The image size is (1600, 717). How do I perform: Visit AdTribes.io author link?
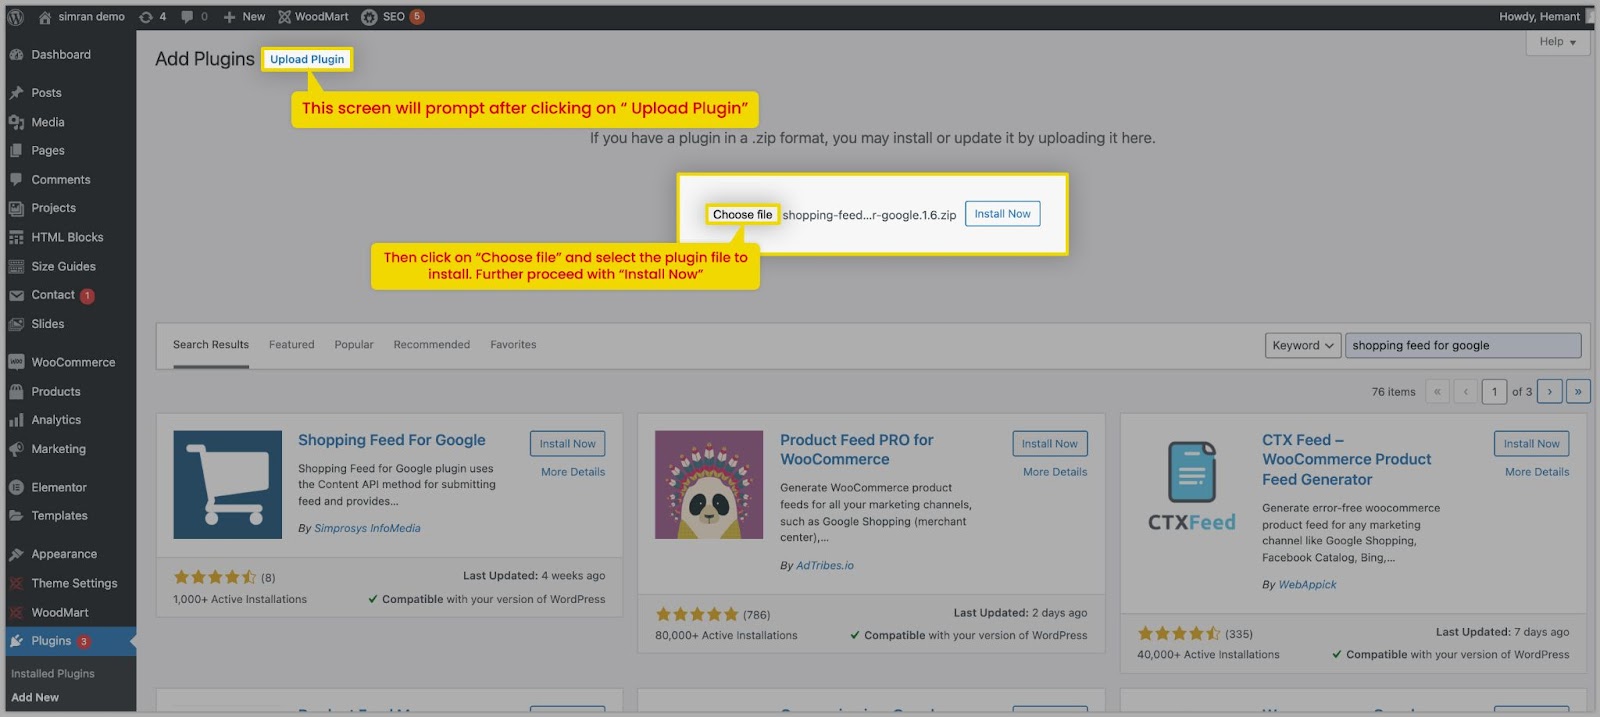(x=825, y=565)
